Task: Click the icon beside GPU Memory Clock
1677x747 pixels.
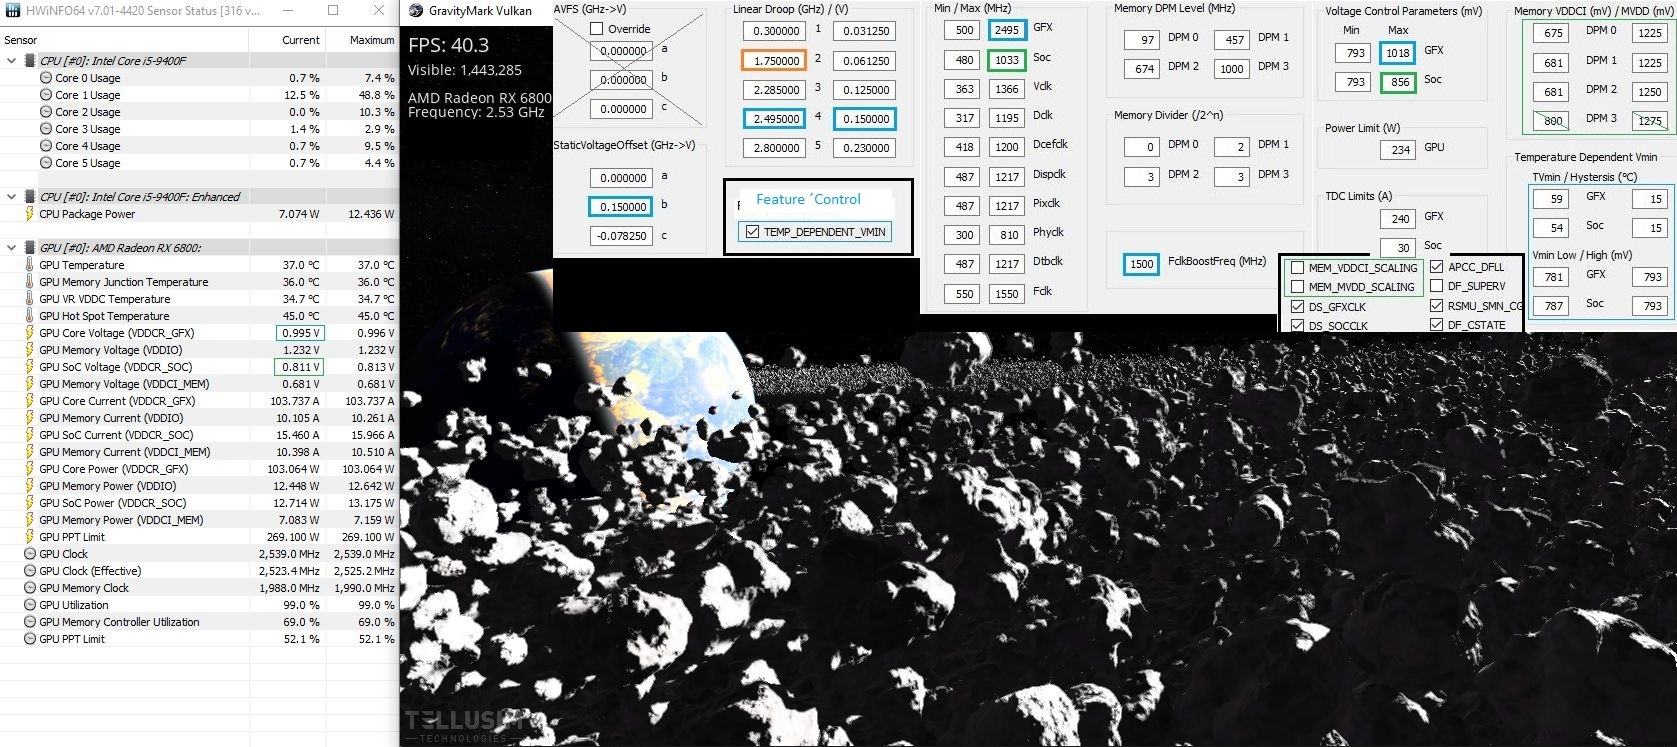Action: point(30,588)
